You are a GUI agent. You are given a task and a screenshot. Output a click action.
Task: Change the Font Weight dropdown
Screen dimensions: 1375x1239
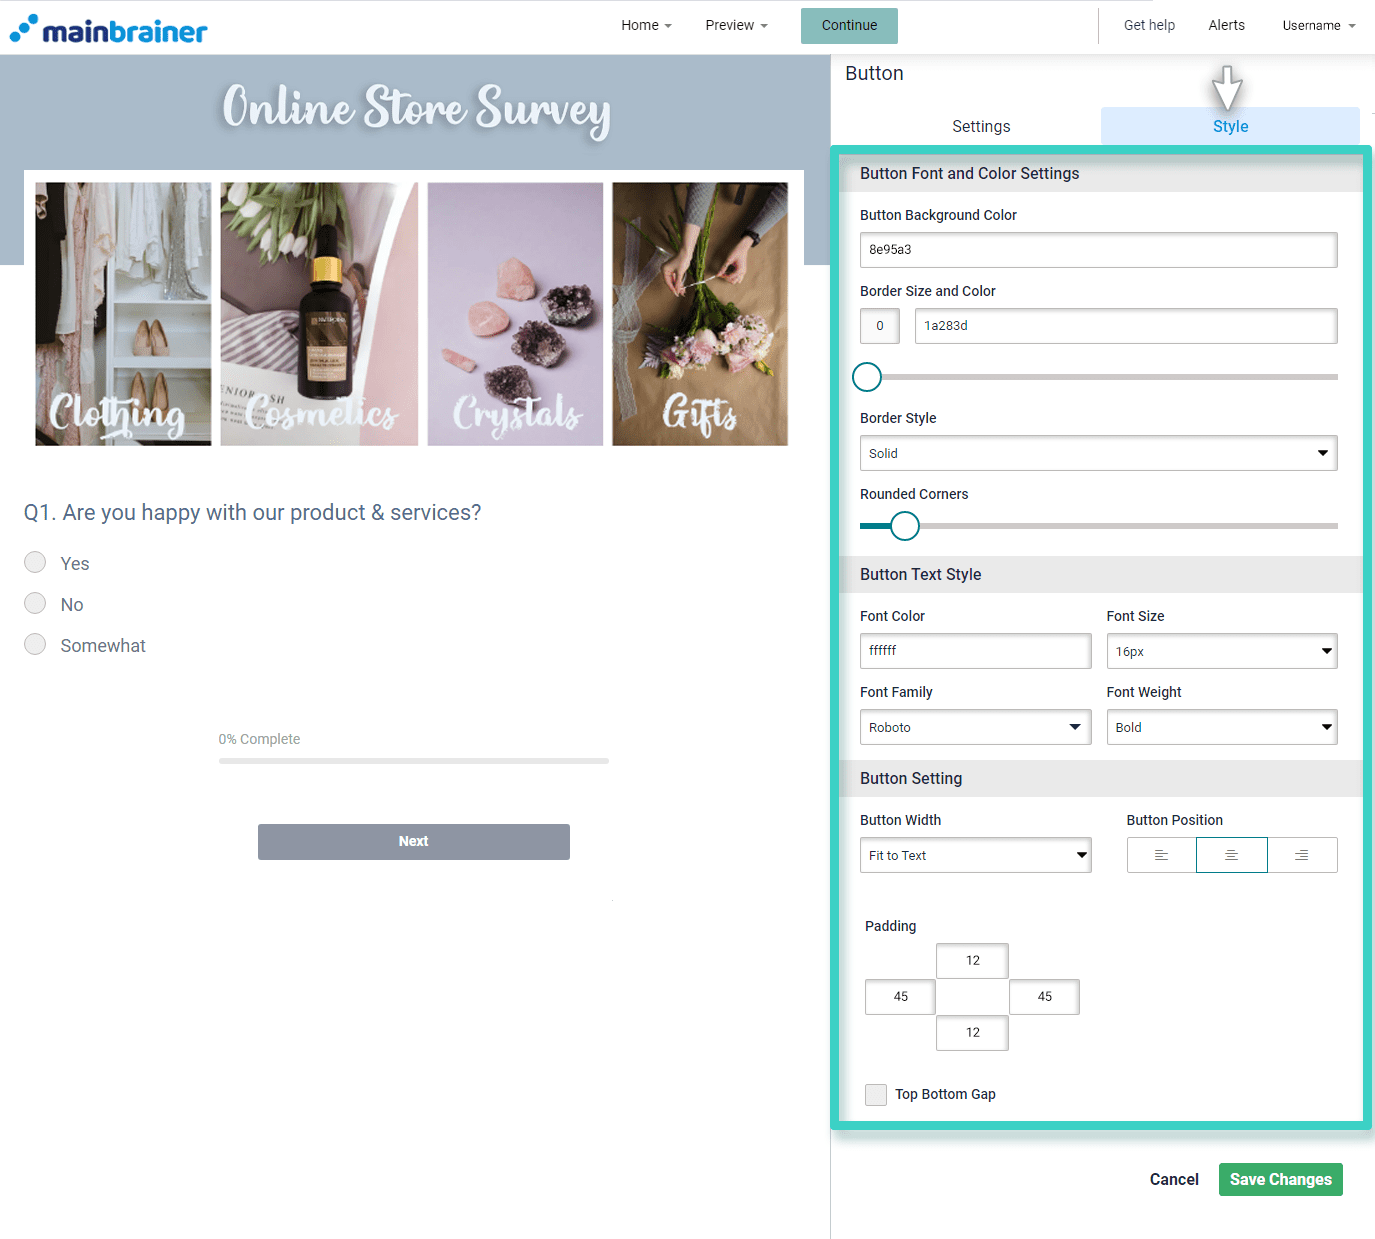click(x=1221, y=727)
